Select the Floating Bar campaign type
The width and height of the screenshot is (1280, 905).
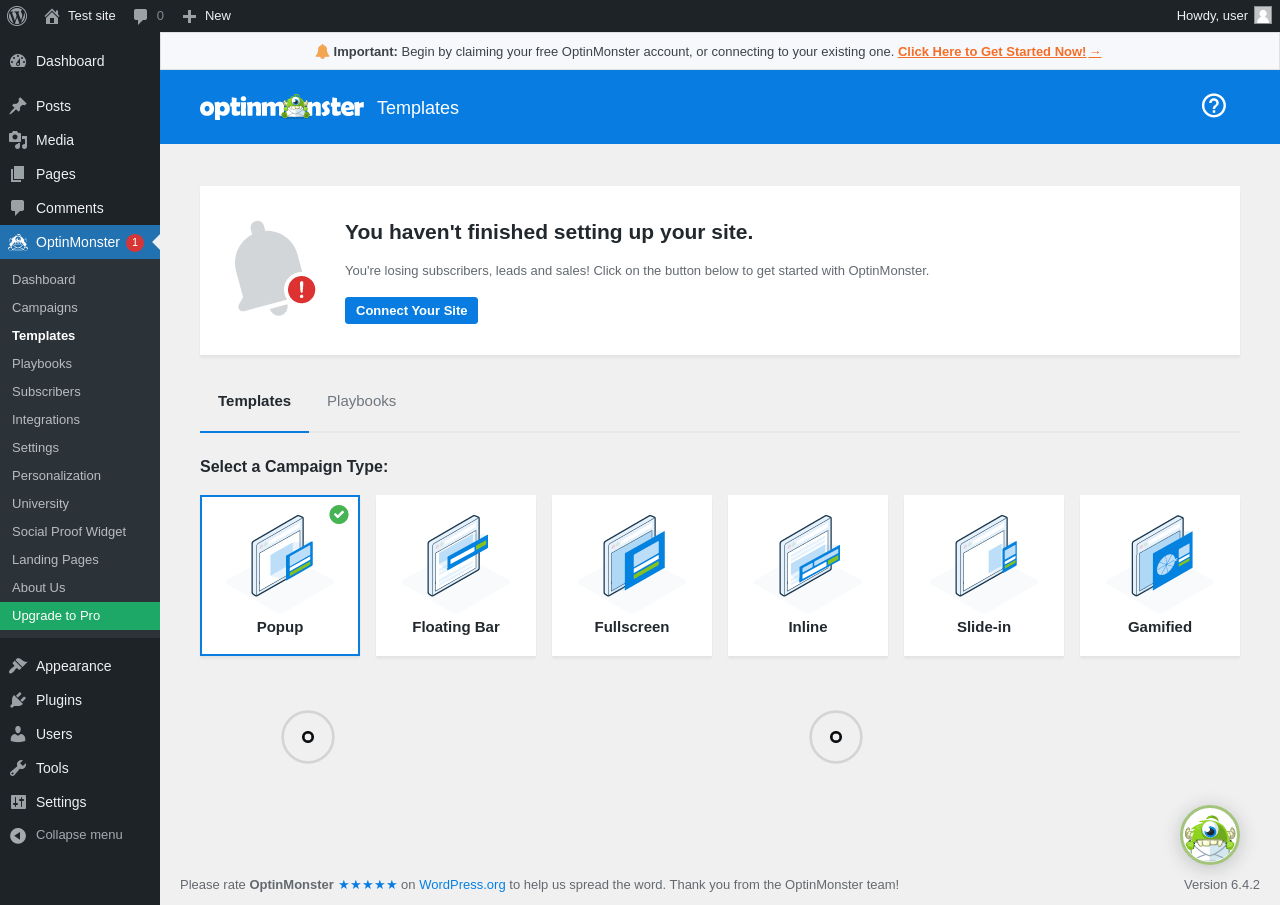coord(456,575)
